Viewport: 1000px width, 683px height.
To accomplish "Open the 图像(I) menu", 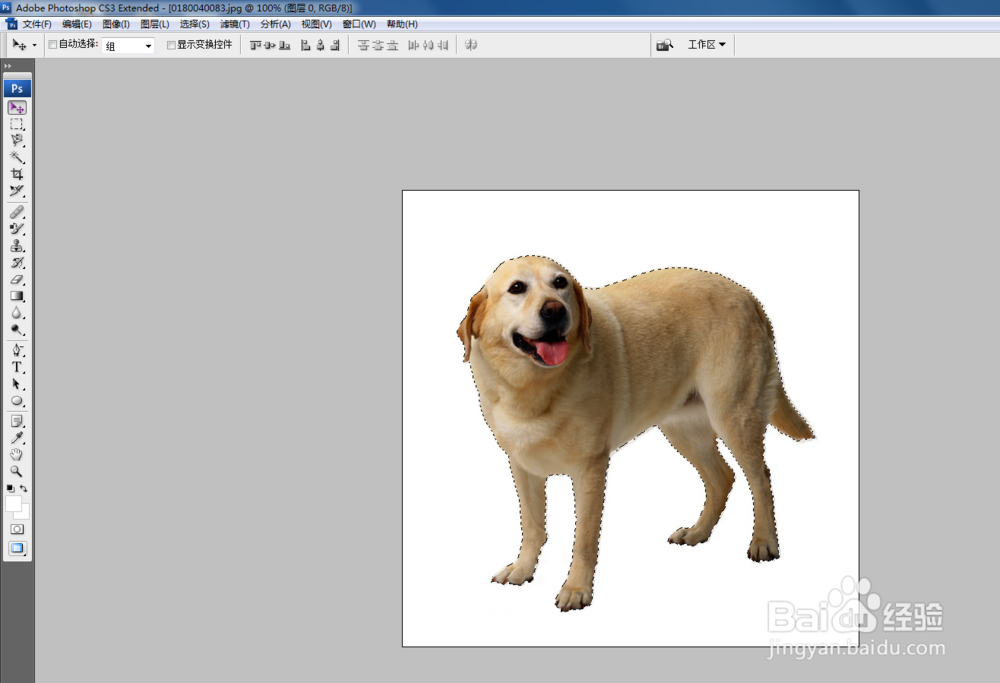I will point(116,24).
